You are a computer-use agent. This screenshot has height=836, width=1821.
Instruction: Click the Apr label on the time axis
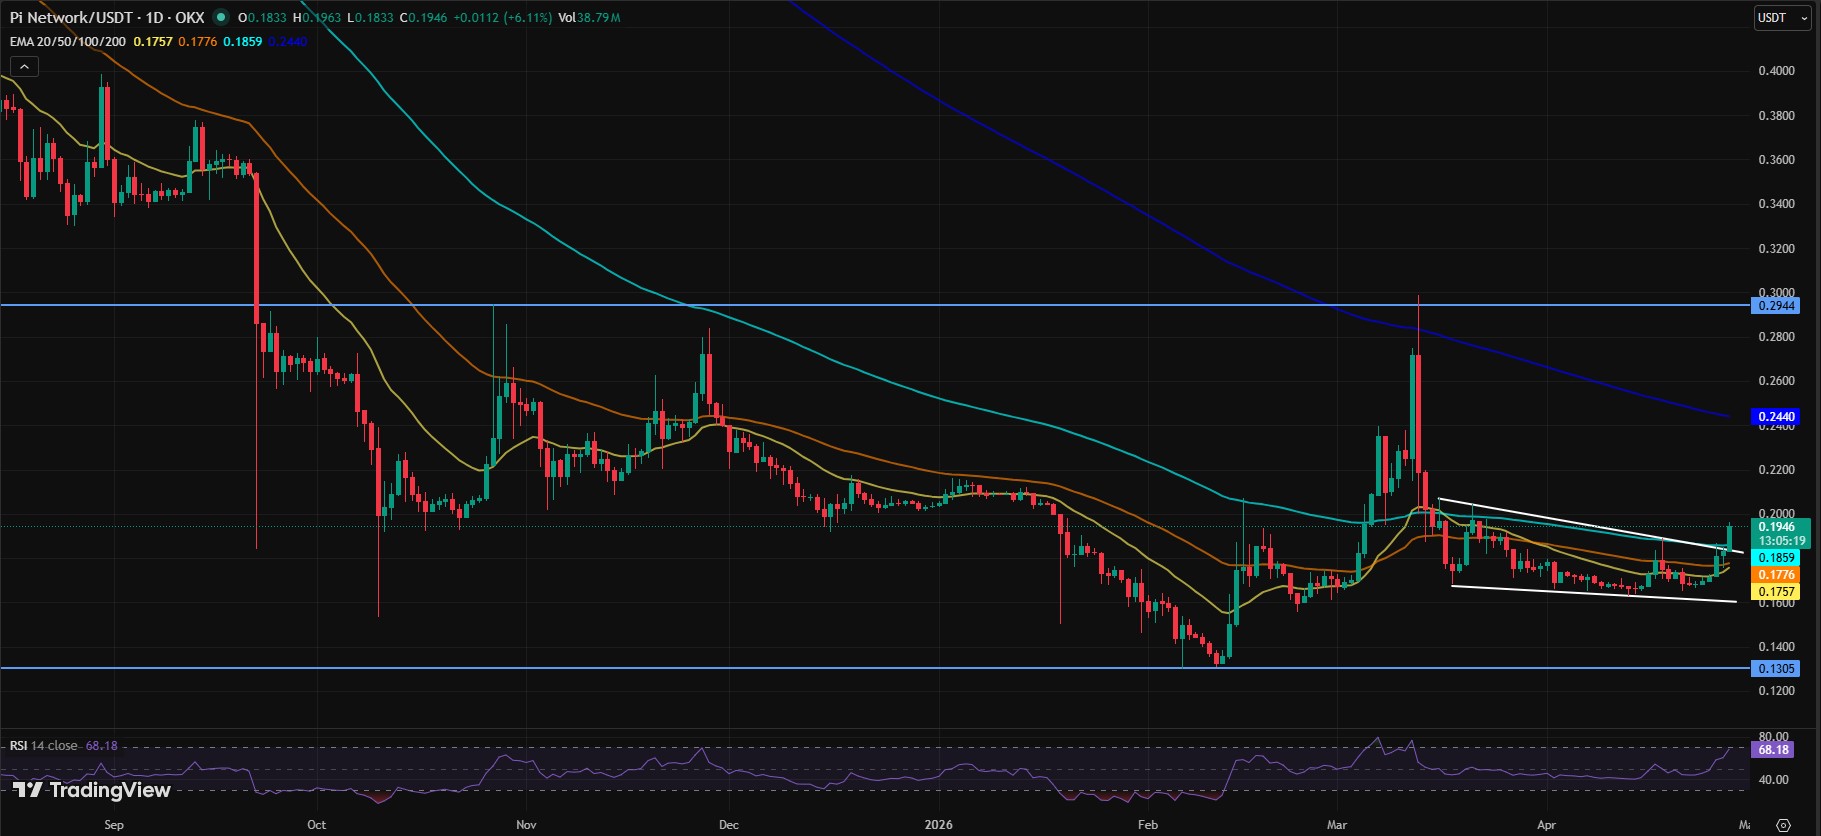pos(1546,825)
